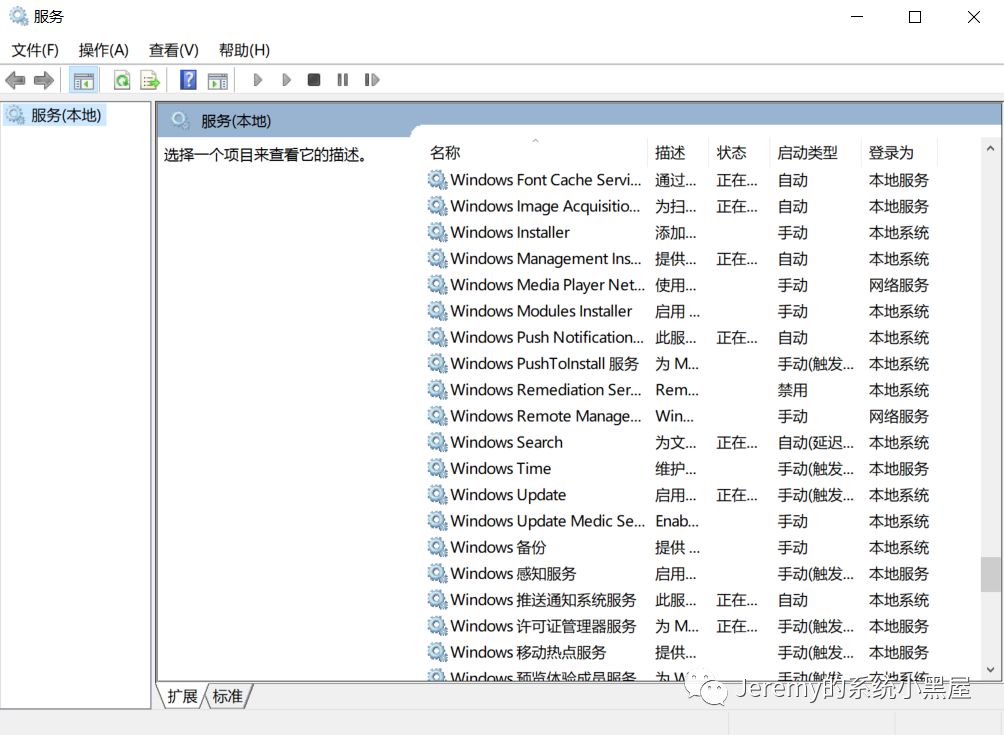Image resolution: width=1004 pixels, height=735 pixels.
Task: Select the Windows 感知服务 service
Action: (514, 574)
